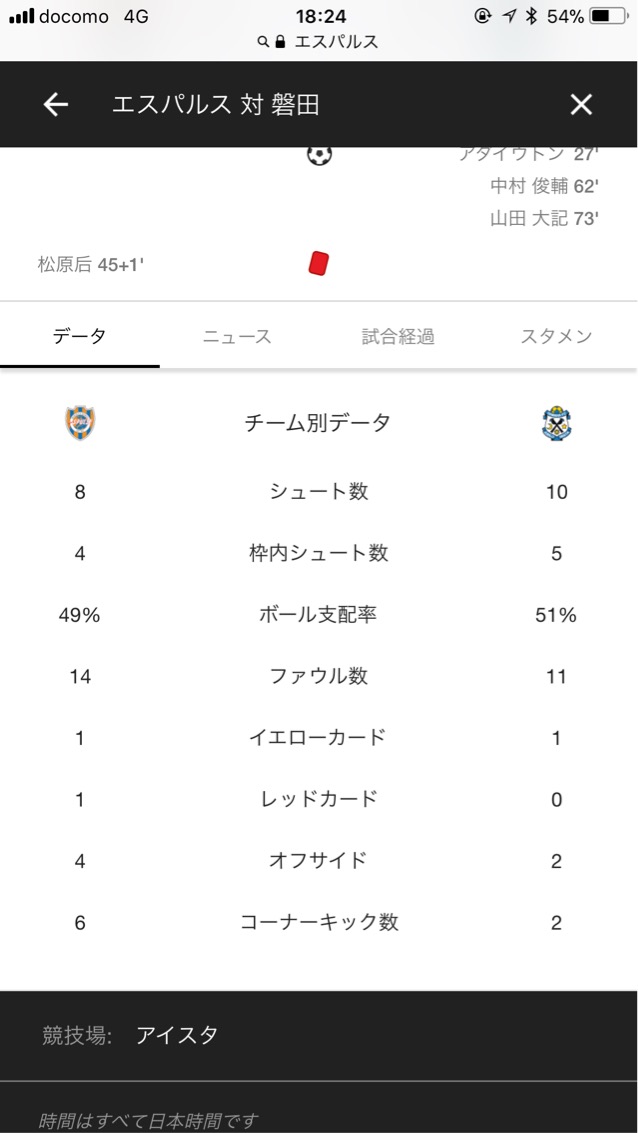Tap the エスパルス 対 磐田 title
This screenshot has width=638, height=1133.
216,105
